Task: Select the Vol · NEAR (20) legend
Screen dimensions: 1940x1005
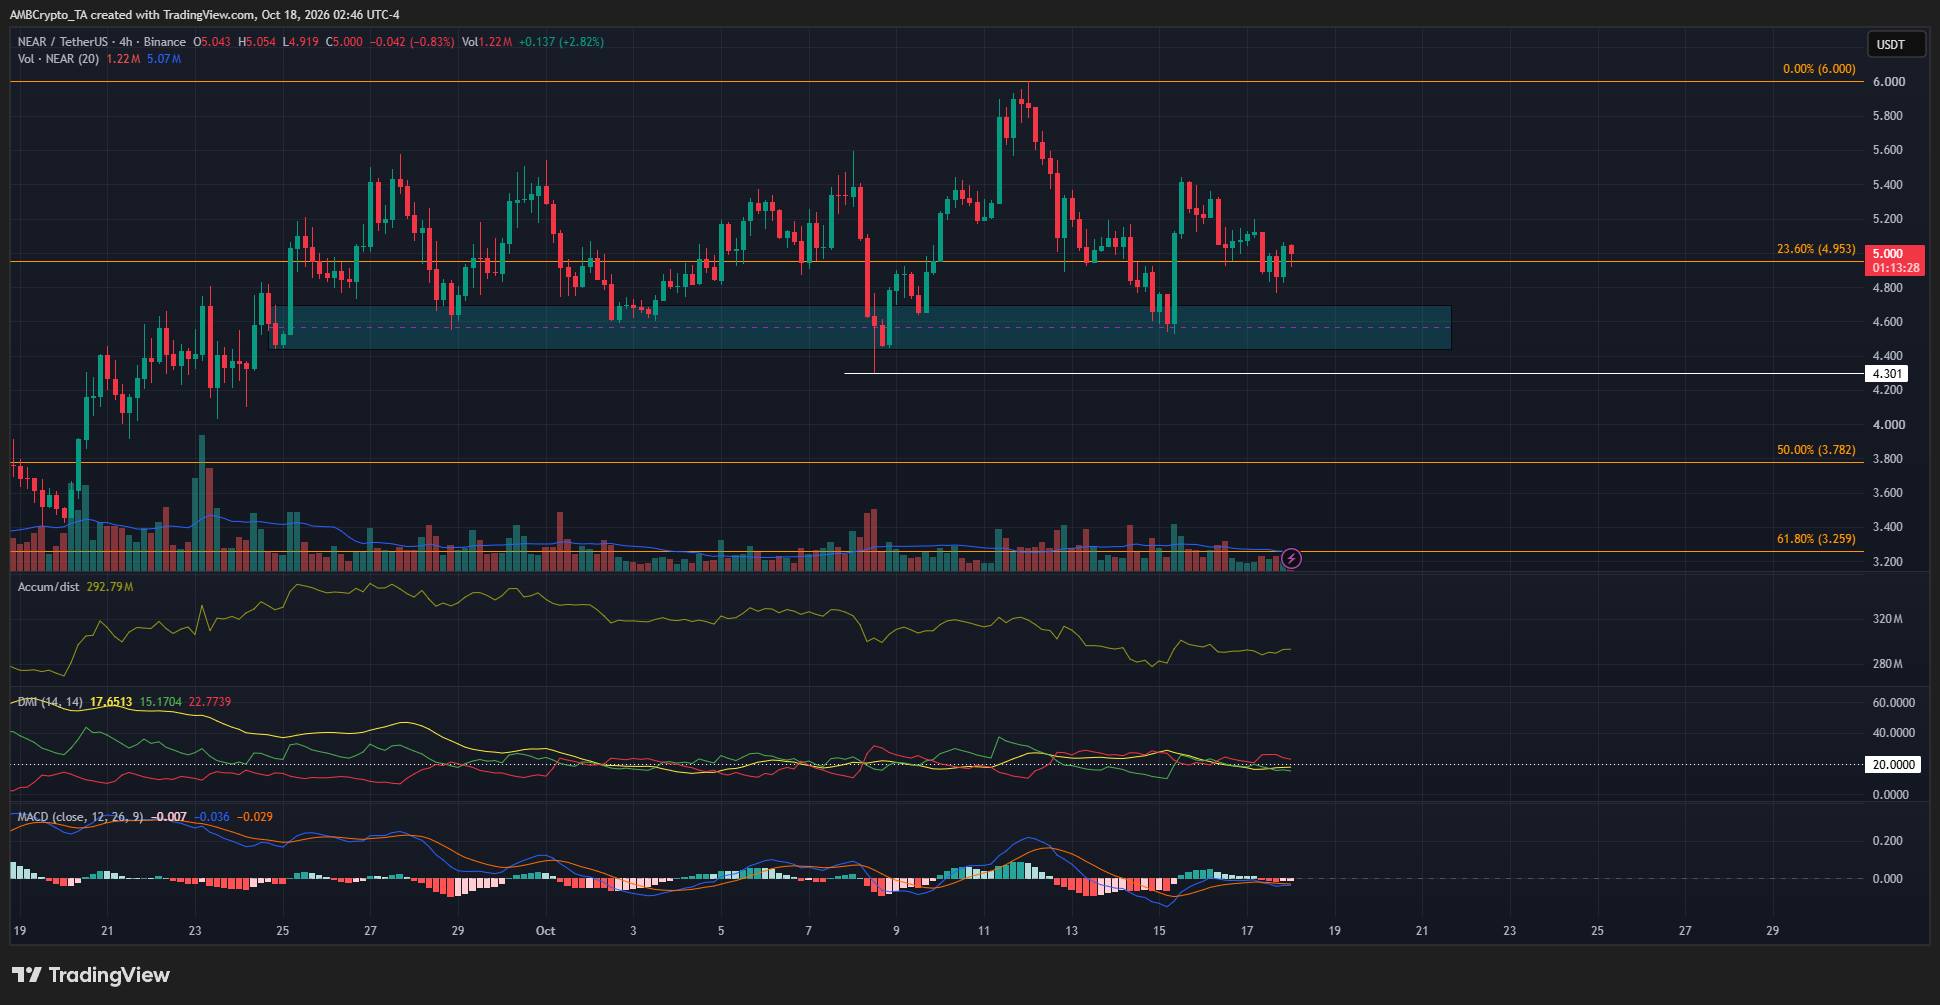Action: 58,59
